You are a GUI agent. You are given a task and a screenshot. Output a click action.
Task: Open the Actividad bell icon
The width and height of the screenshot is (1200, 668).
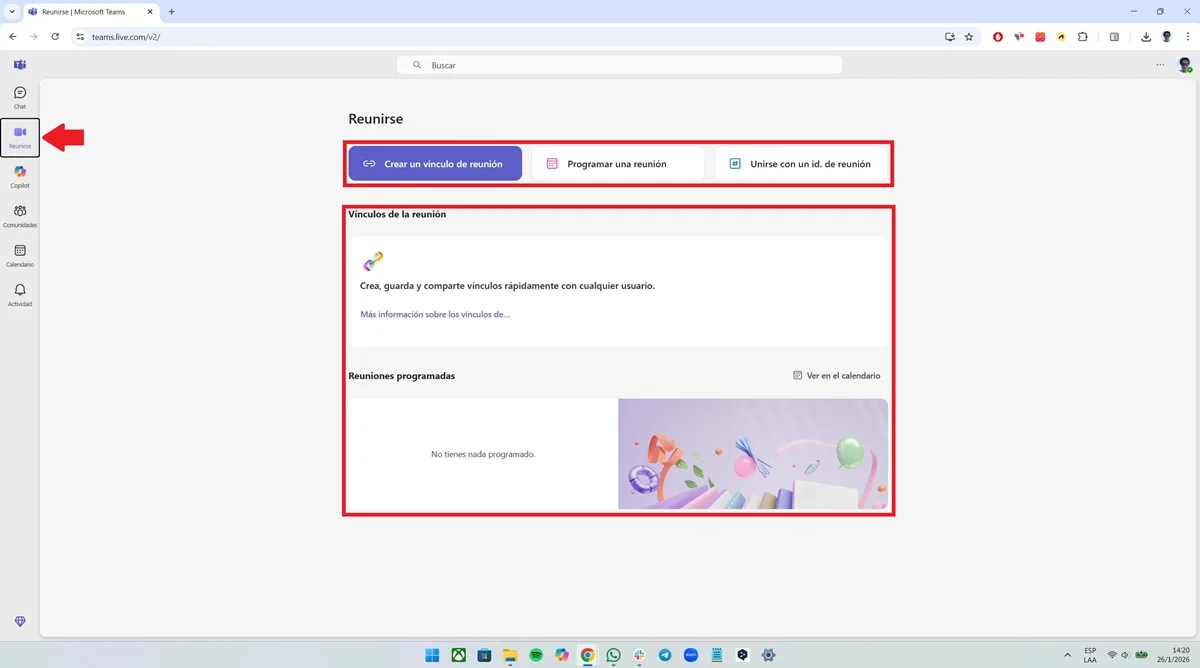click(x=20, y=295)
